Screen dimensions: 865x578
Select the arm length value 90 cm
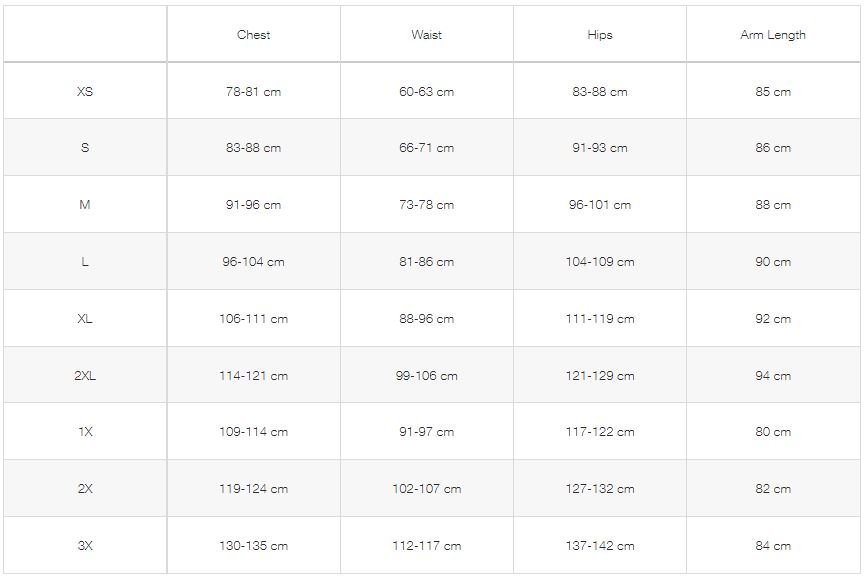[773, 261]
